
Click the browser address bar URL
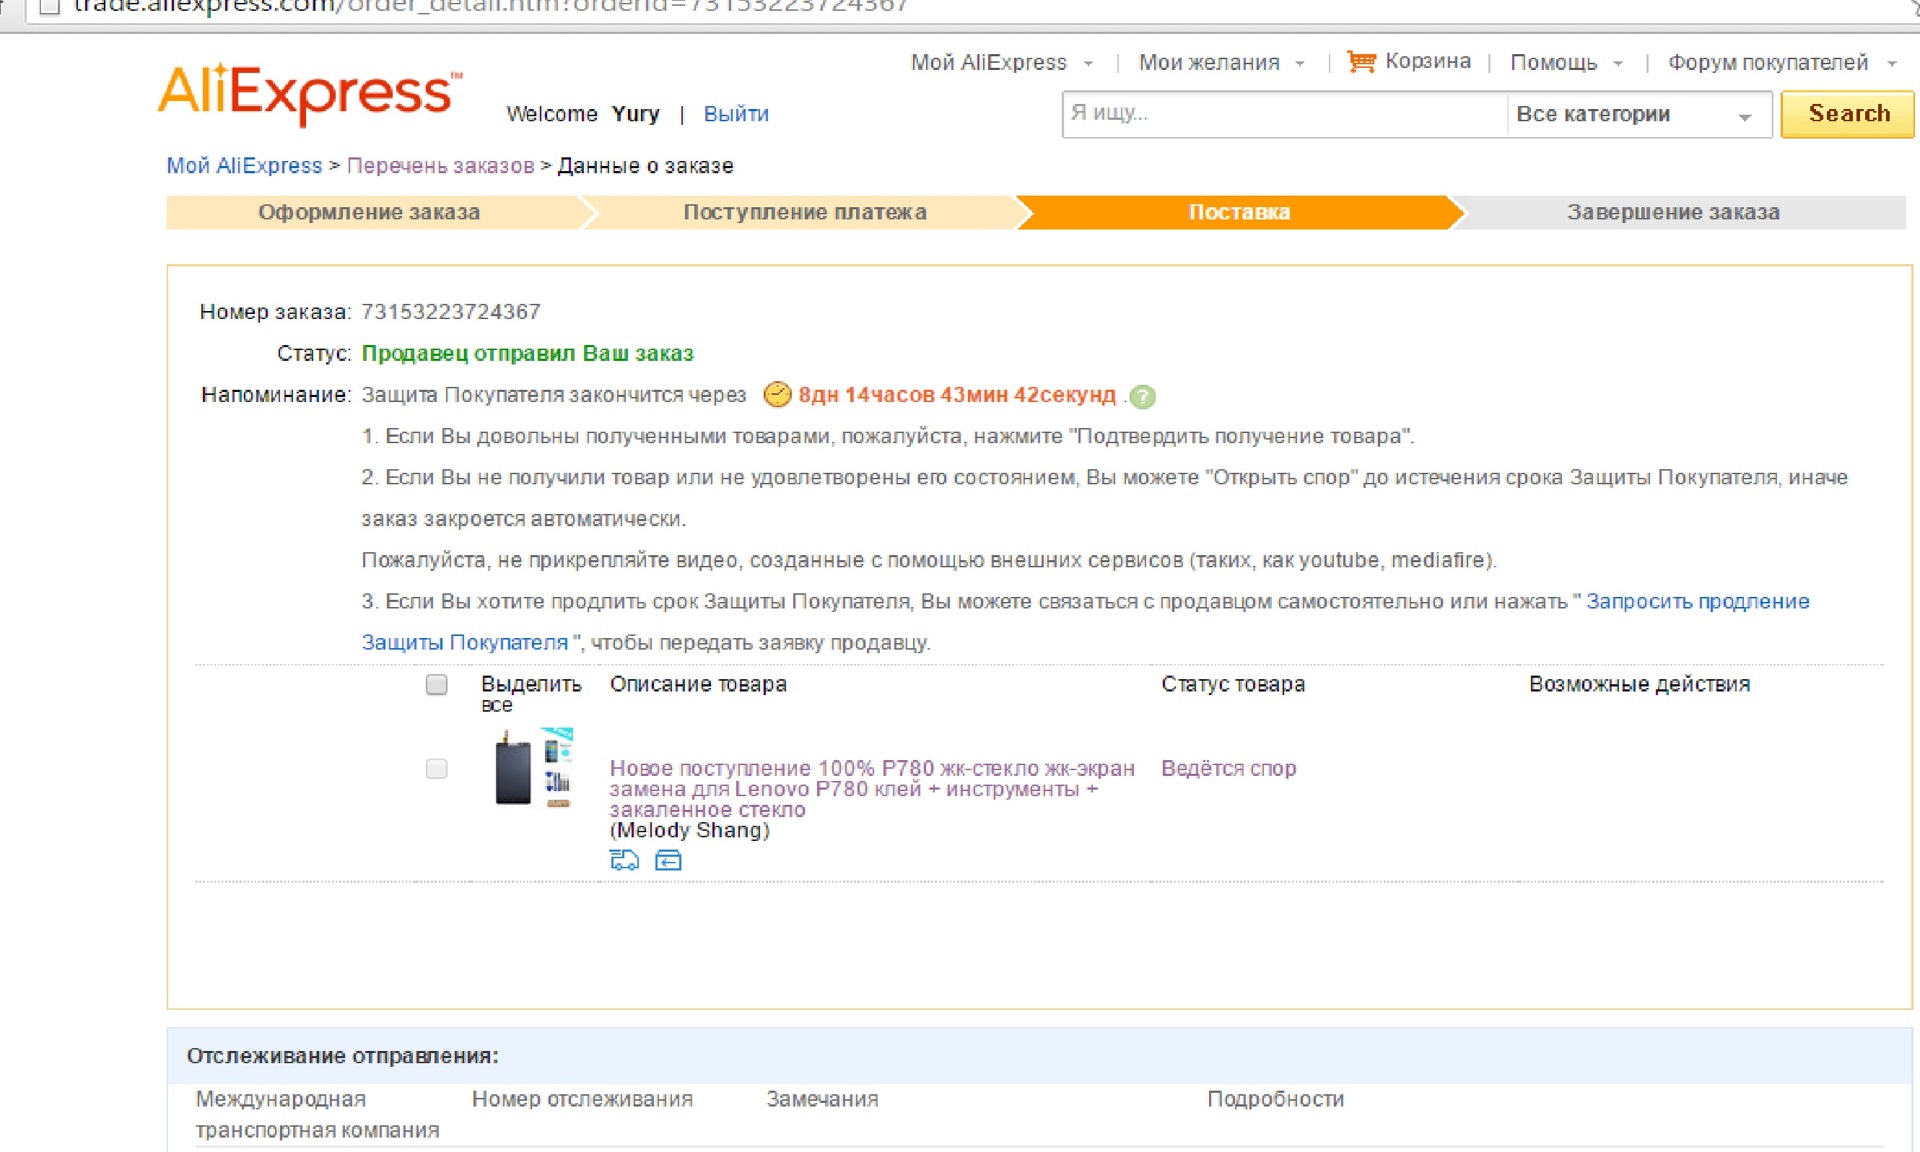click(490, 8)
